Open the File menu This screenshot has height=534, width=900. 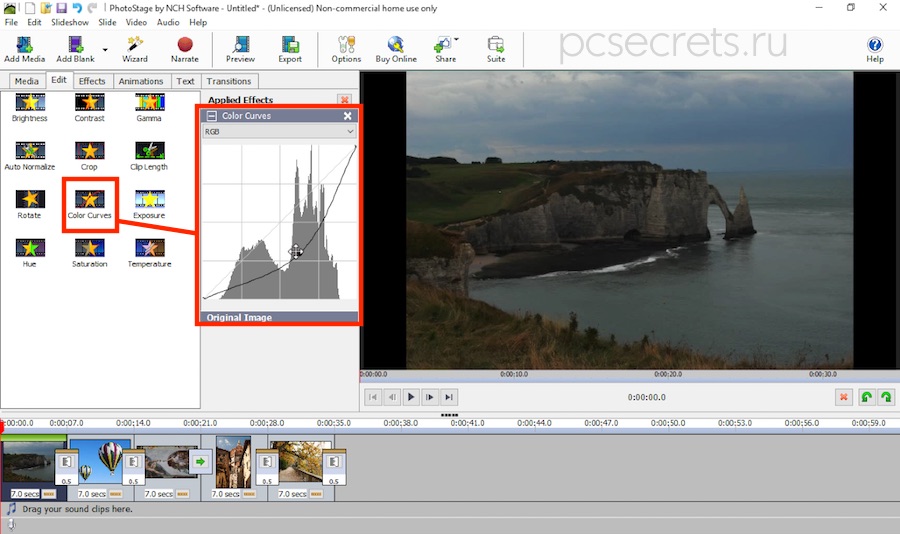[x=11, y=22]
